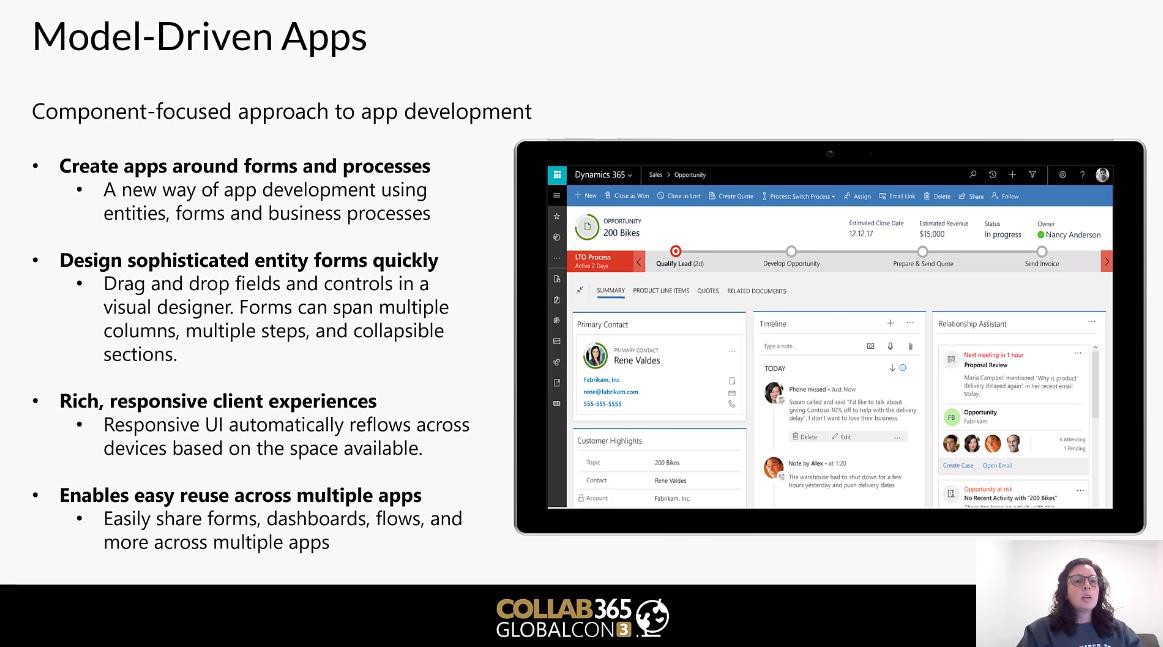Click Opportunity in the breadcrumb
Viewport: 1163px width, 647px height.
pyautogui.click(x=690, y=175)
